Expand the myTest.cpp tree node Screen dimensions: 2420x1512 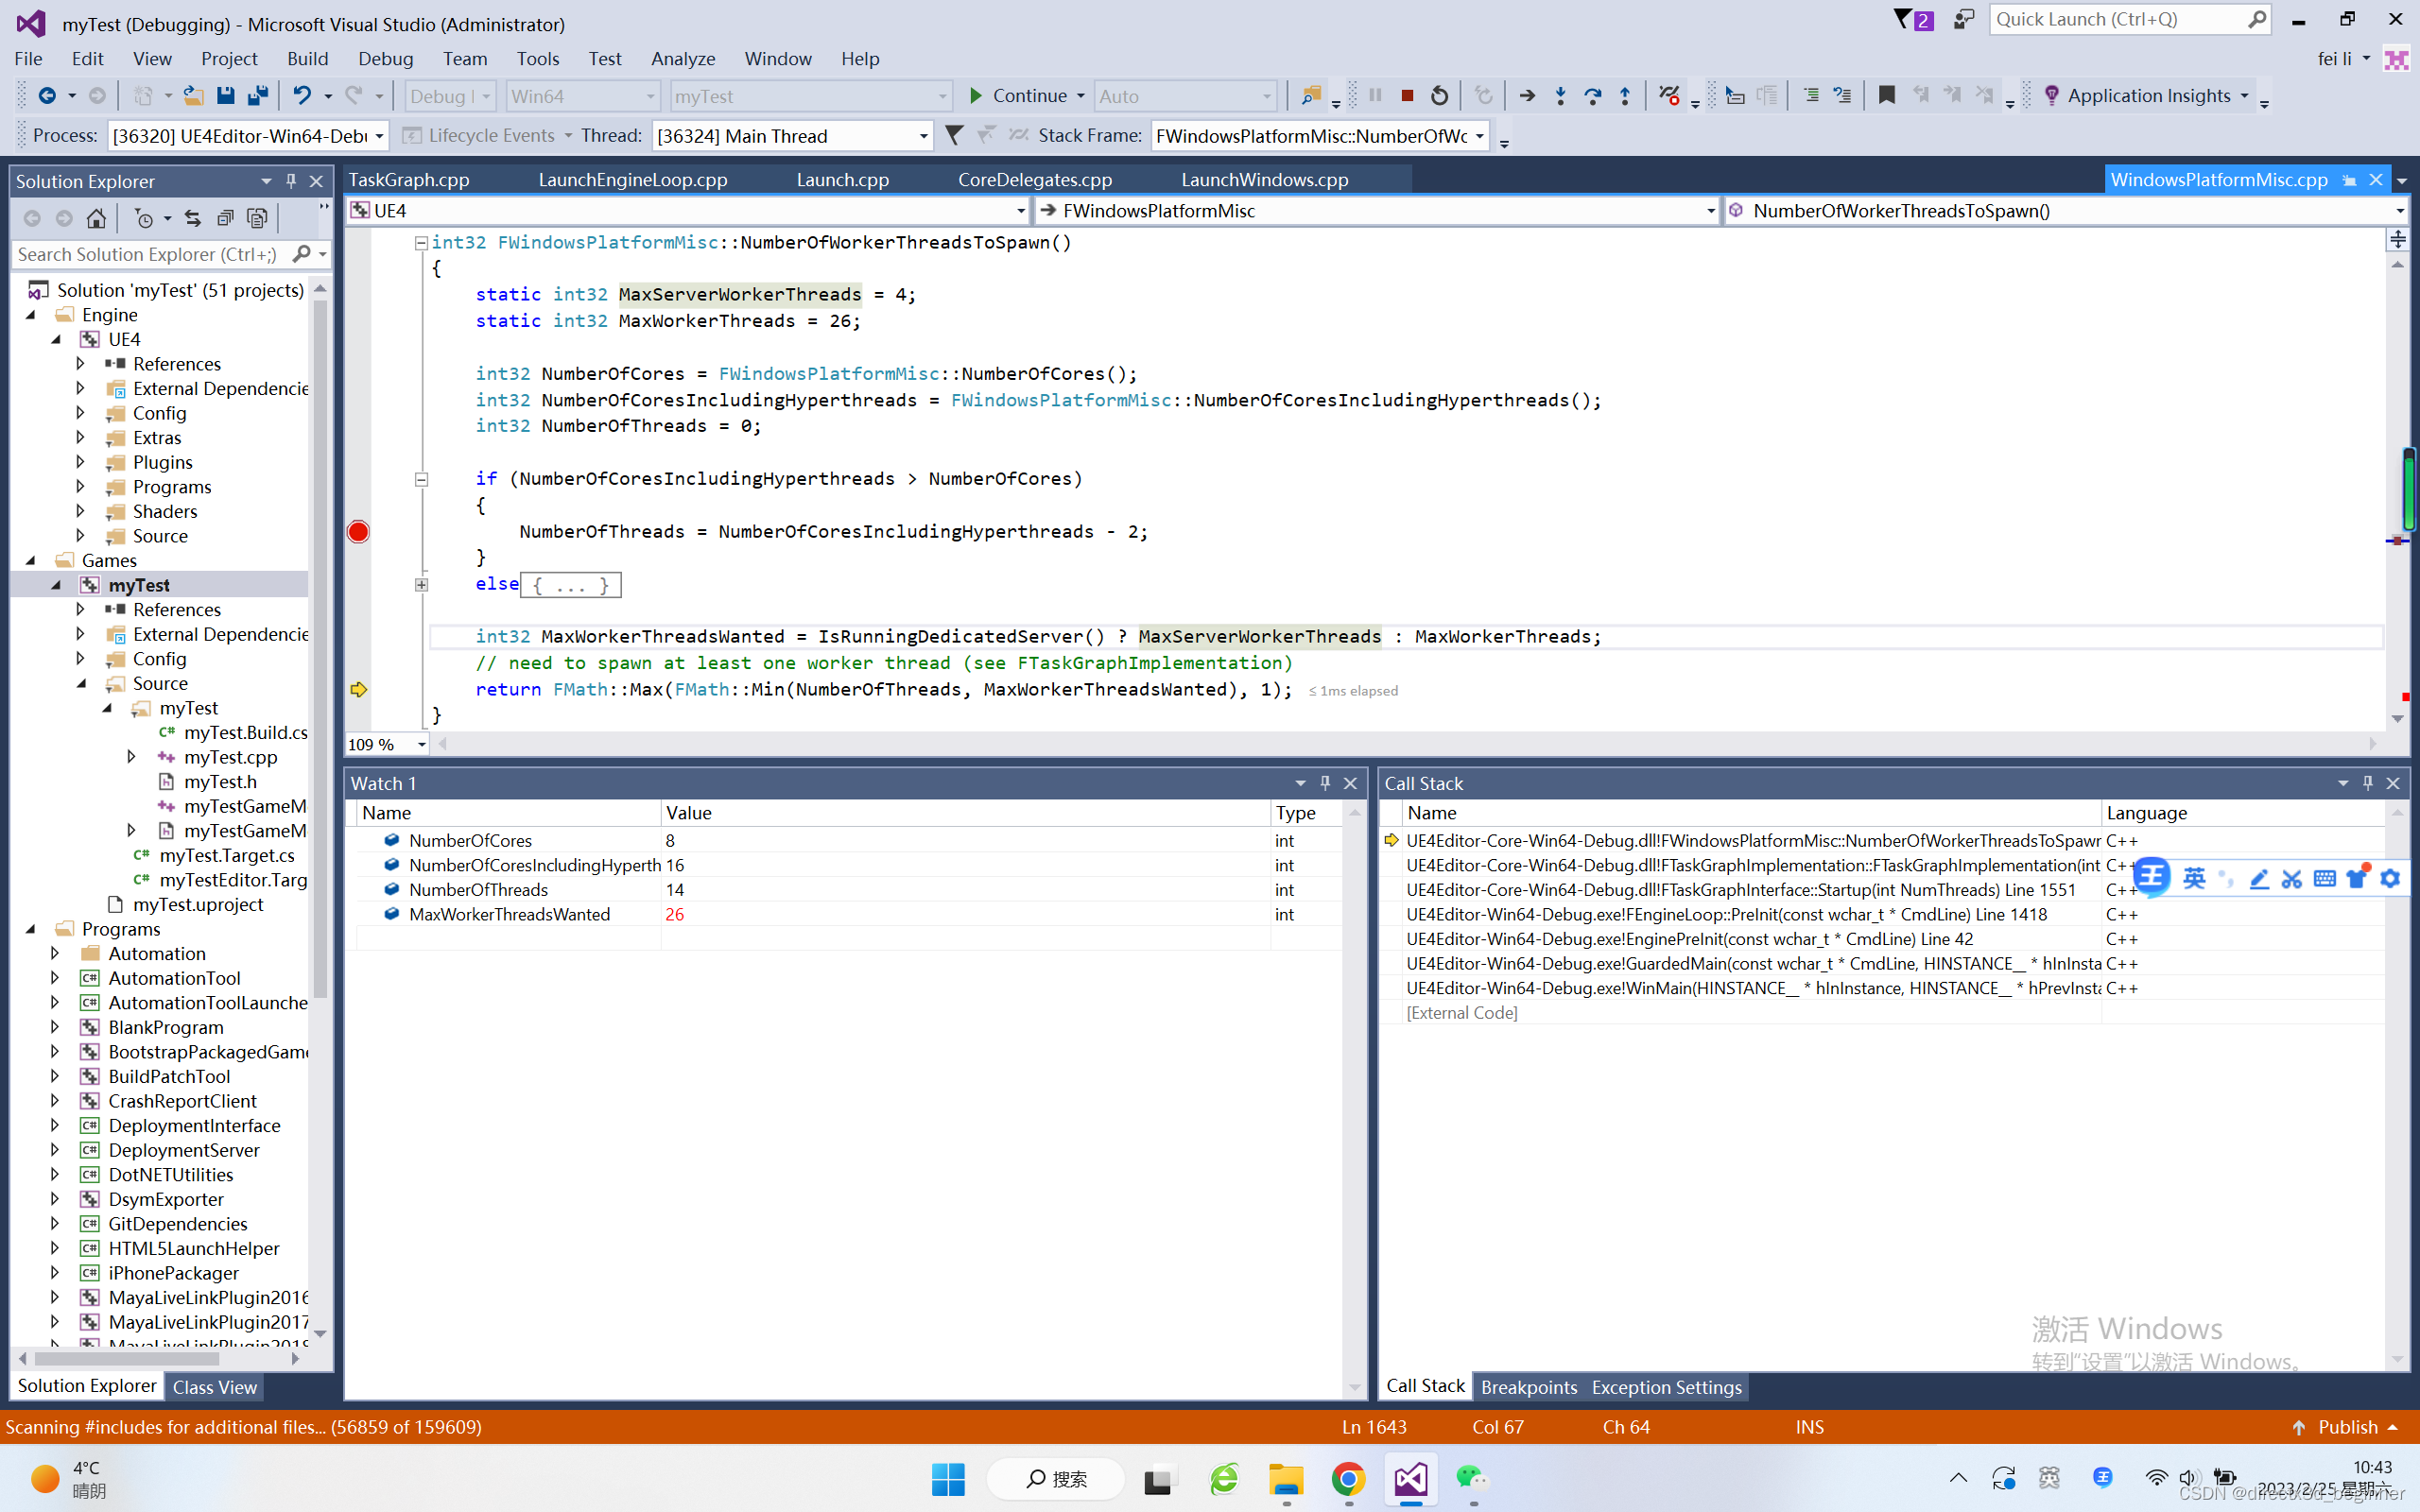[131, 757]
